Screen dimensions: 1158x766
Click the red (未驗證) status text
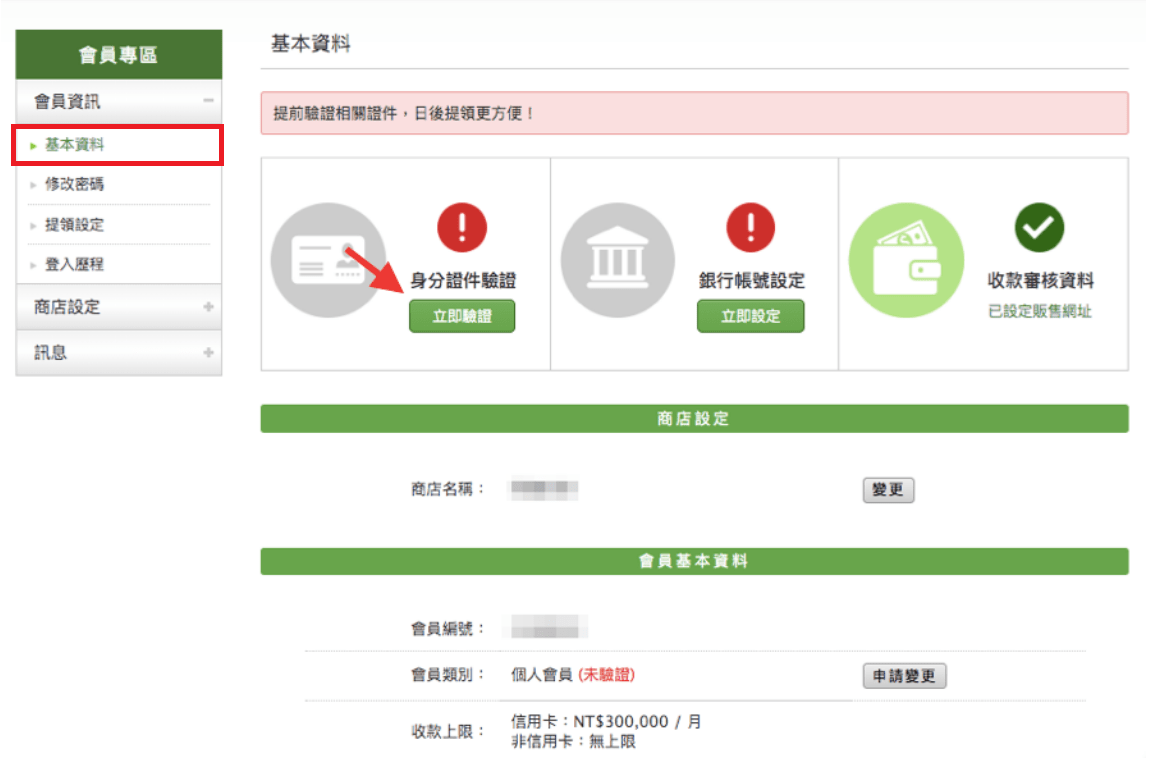click(x=606, y=674)
